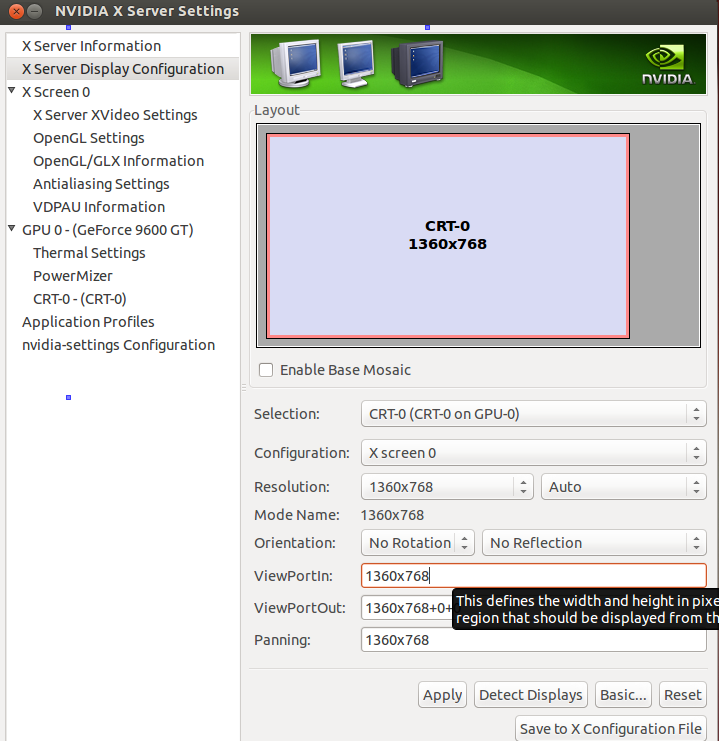The height and width of the screenshot is (741, 719).
Task: Click the Apply button
Action: [442, 695]
